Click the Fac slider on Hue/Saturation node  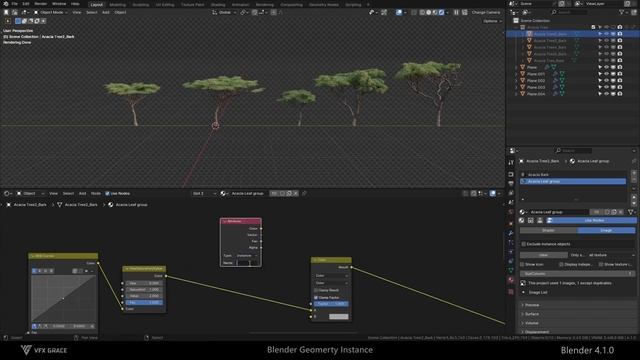pos(144,302)
